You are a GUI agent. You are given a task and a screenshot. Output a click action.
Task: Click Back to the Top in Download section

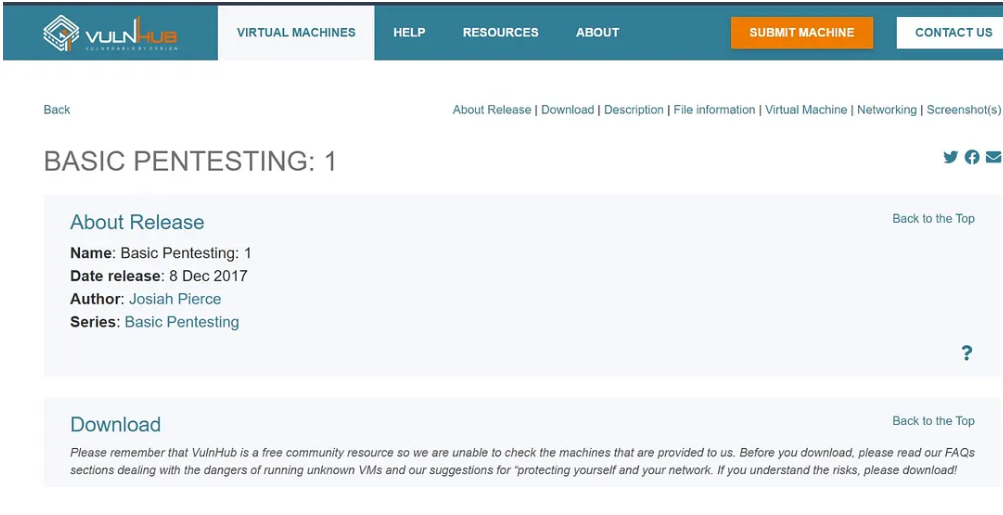click(x=933, y=421)
